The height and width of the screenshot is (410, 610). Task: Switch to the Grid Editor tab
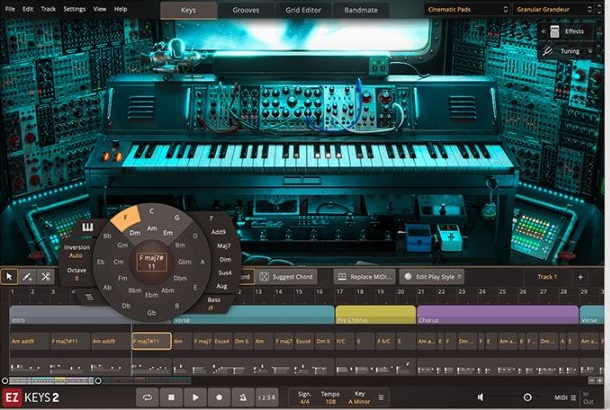pyautogui.click(x=303, y=10)
